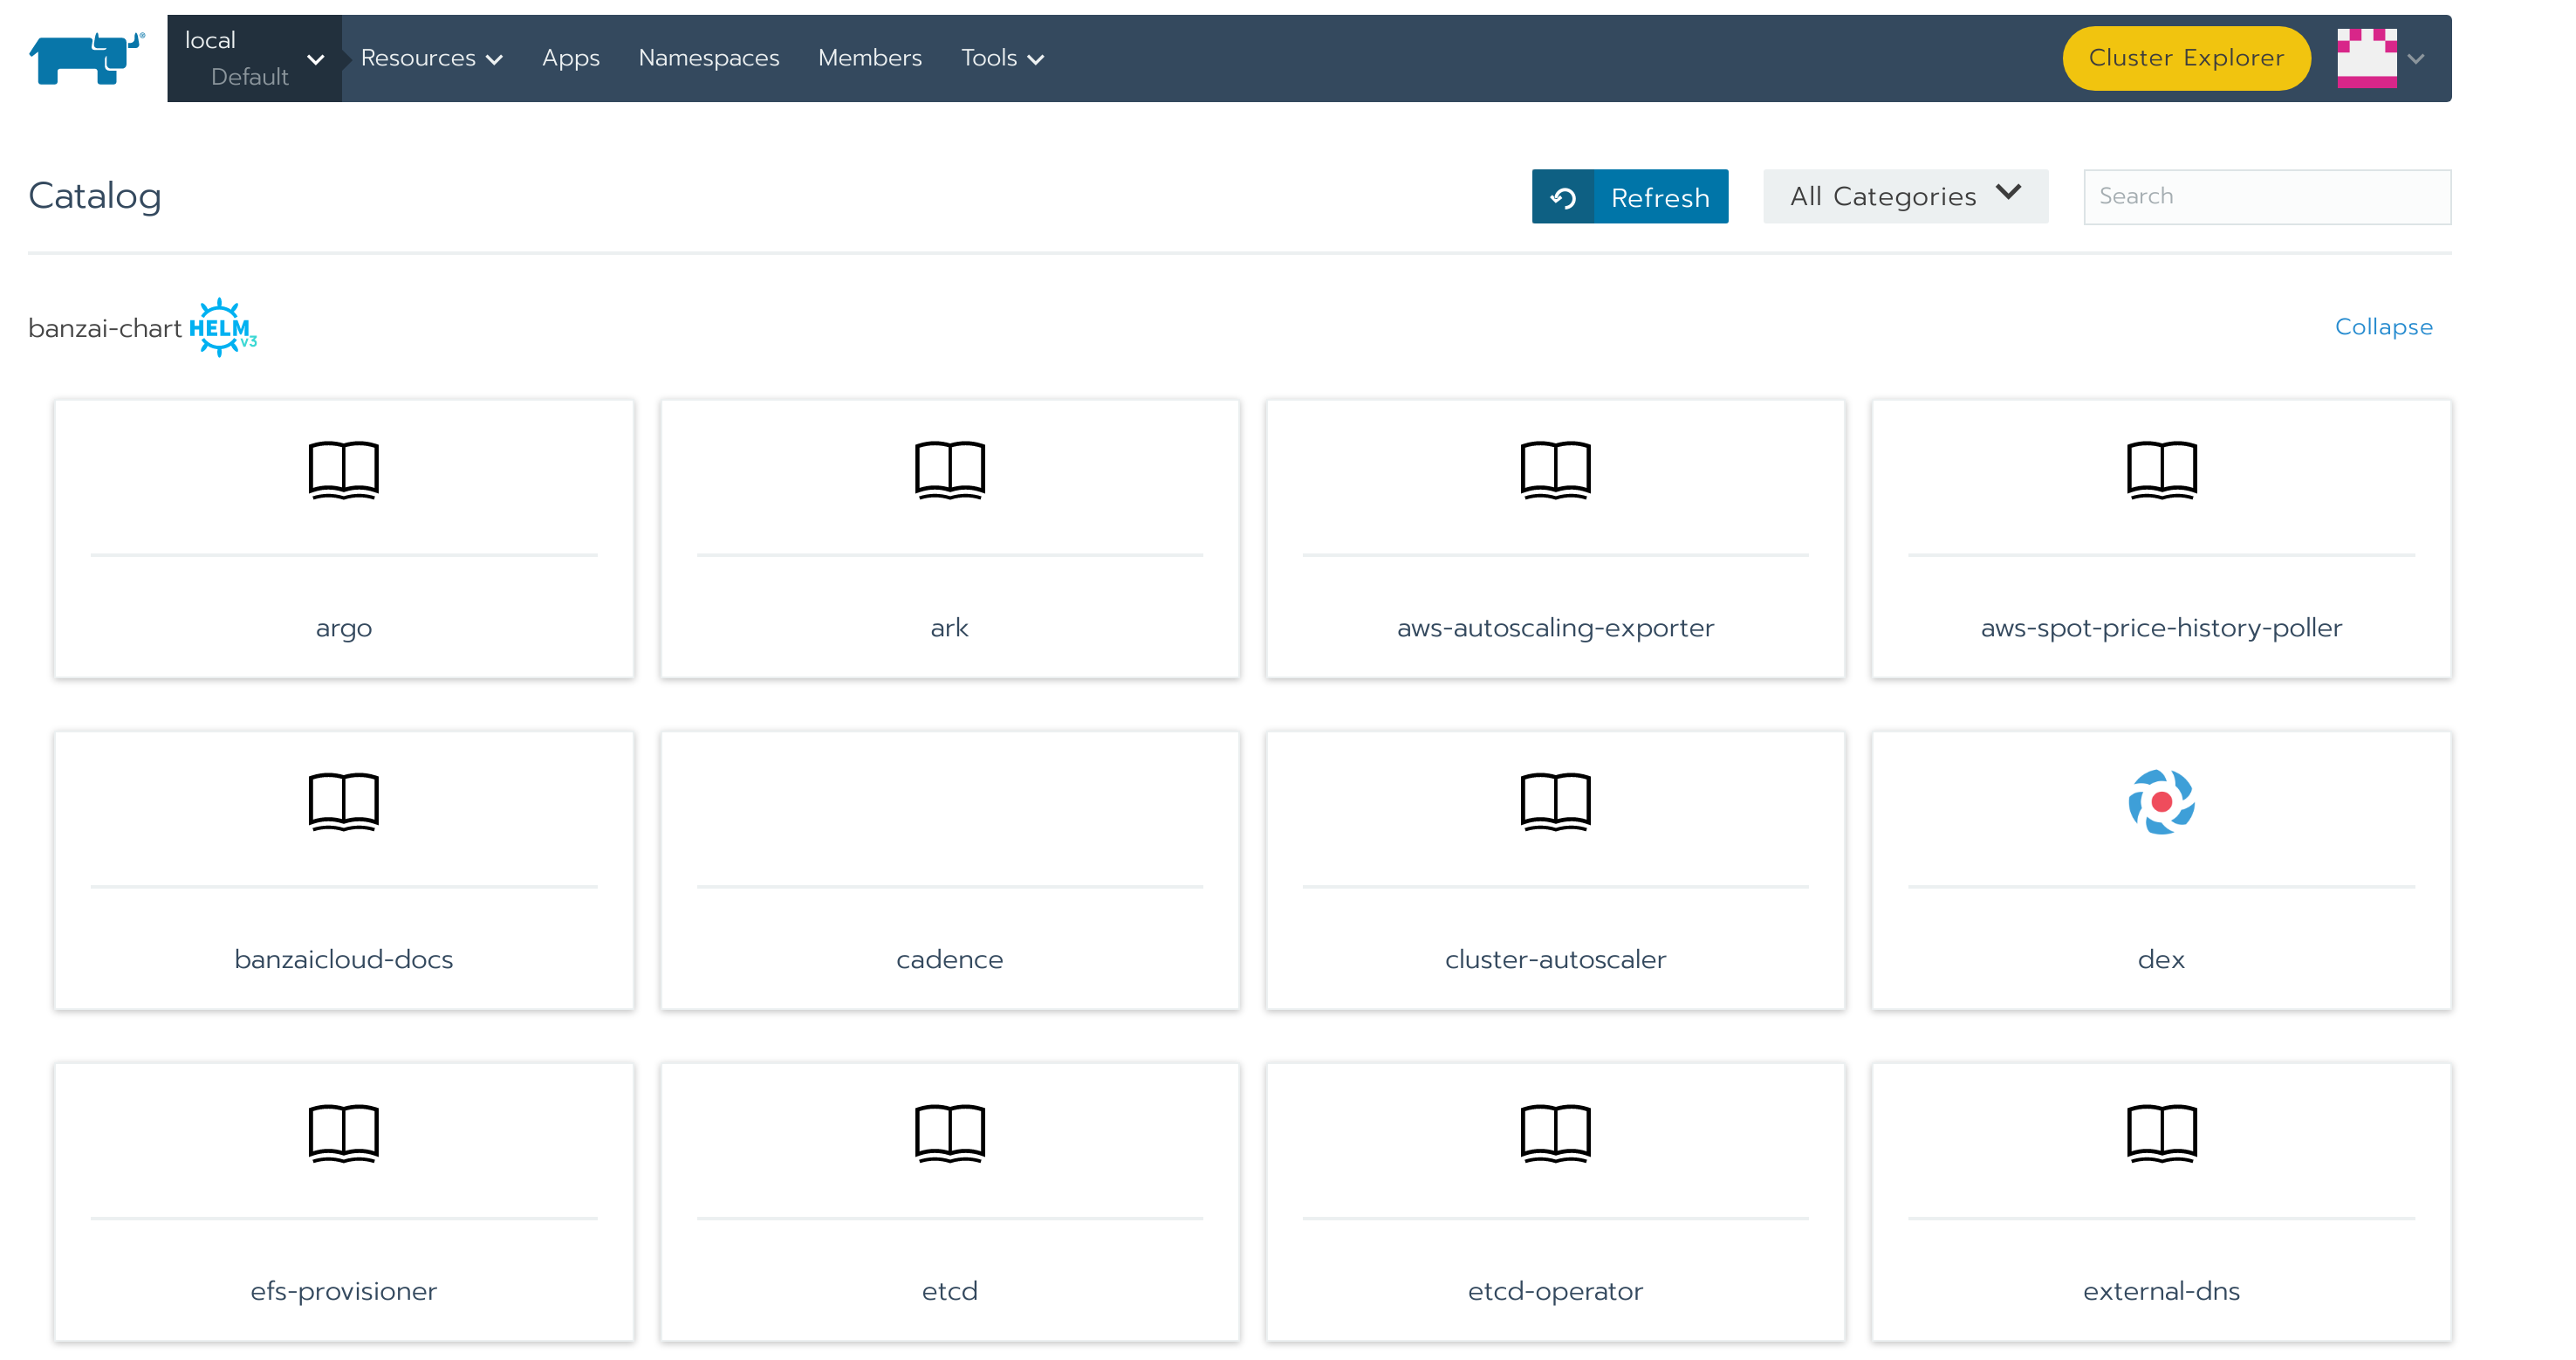Collapse the banzai-chart catalog section
Viewport: 2576px width, 1360px height.
coord(2382,327)
